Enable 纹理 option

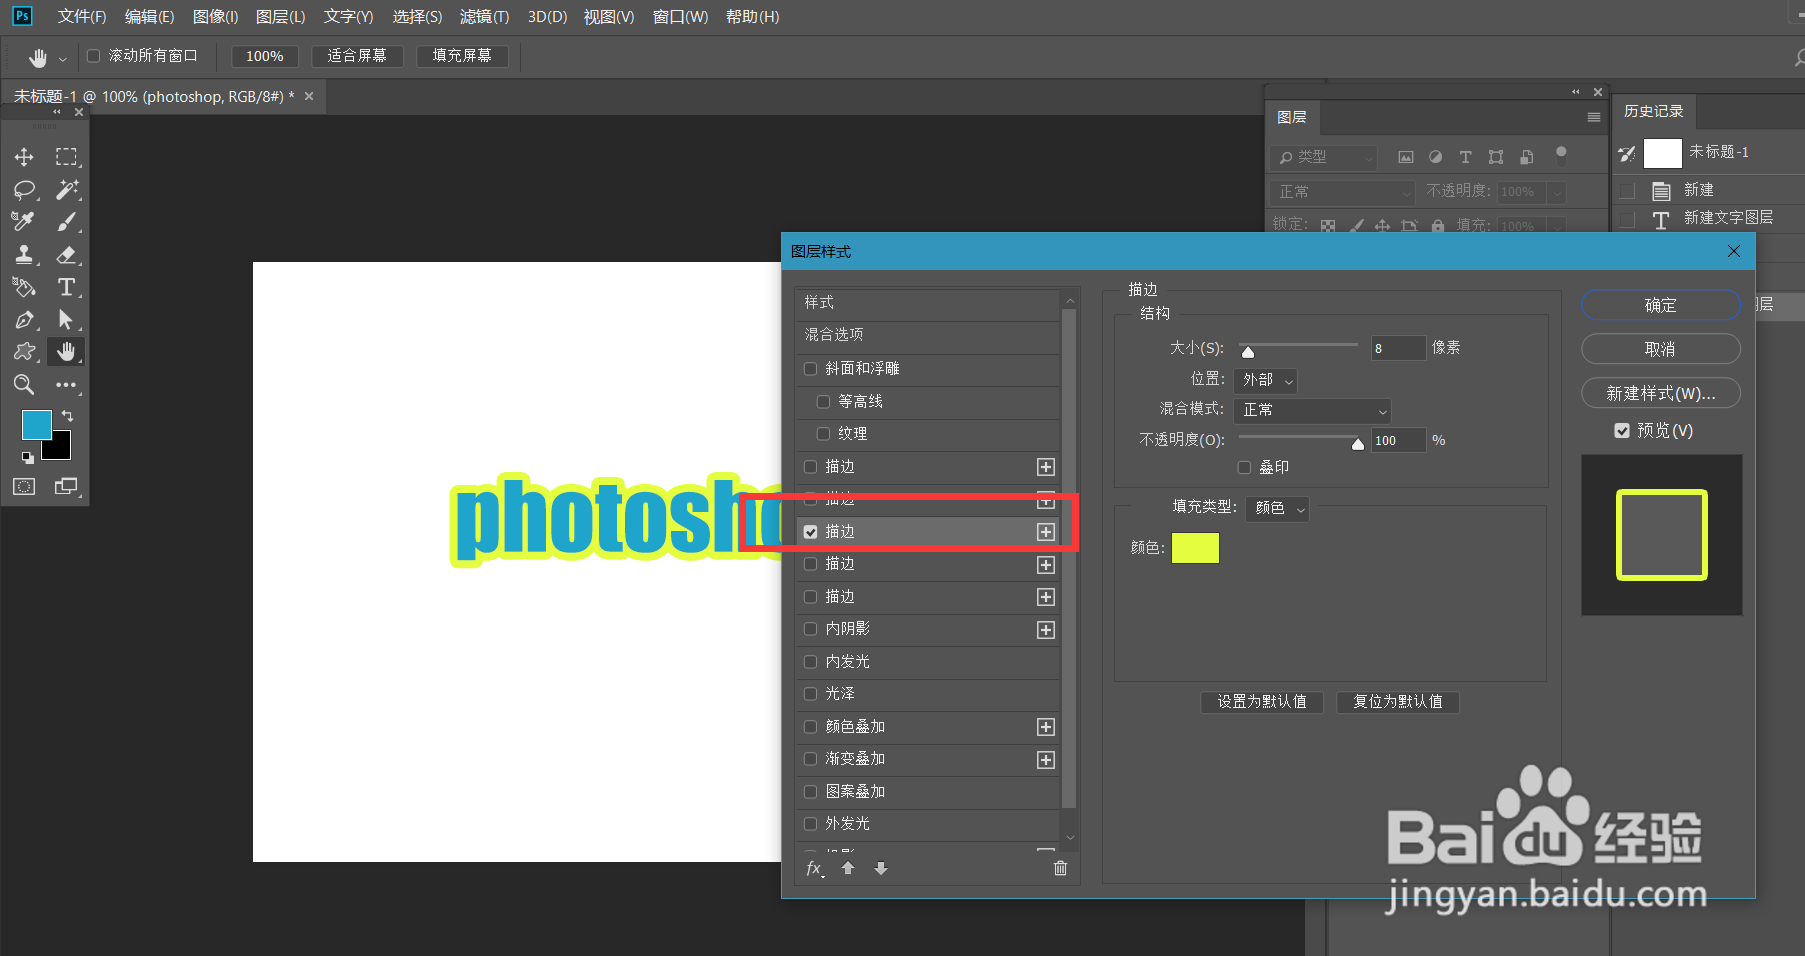pos(824,434)
